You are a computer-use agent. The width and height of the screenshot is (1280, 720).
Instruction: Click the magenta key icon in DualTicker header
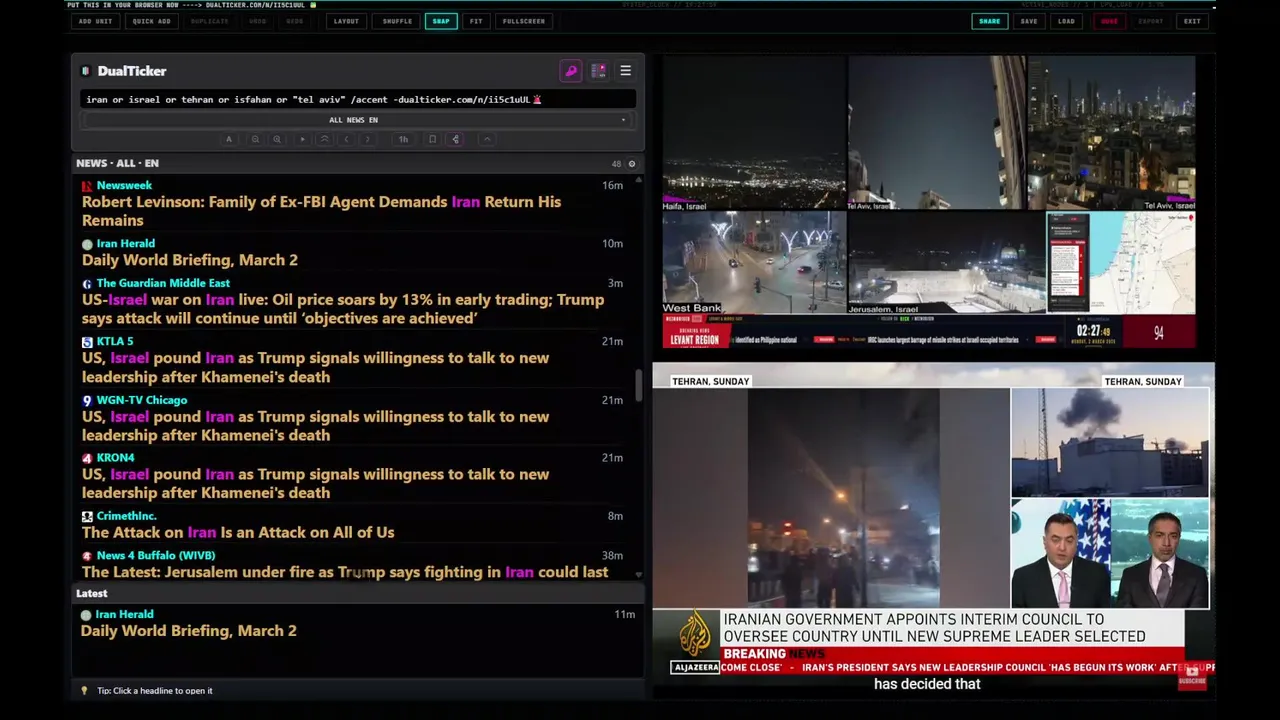(x=571, y=71)
